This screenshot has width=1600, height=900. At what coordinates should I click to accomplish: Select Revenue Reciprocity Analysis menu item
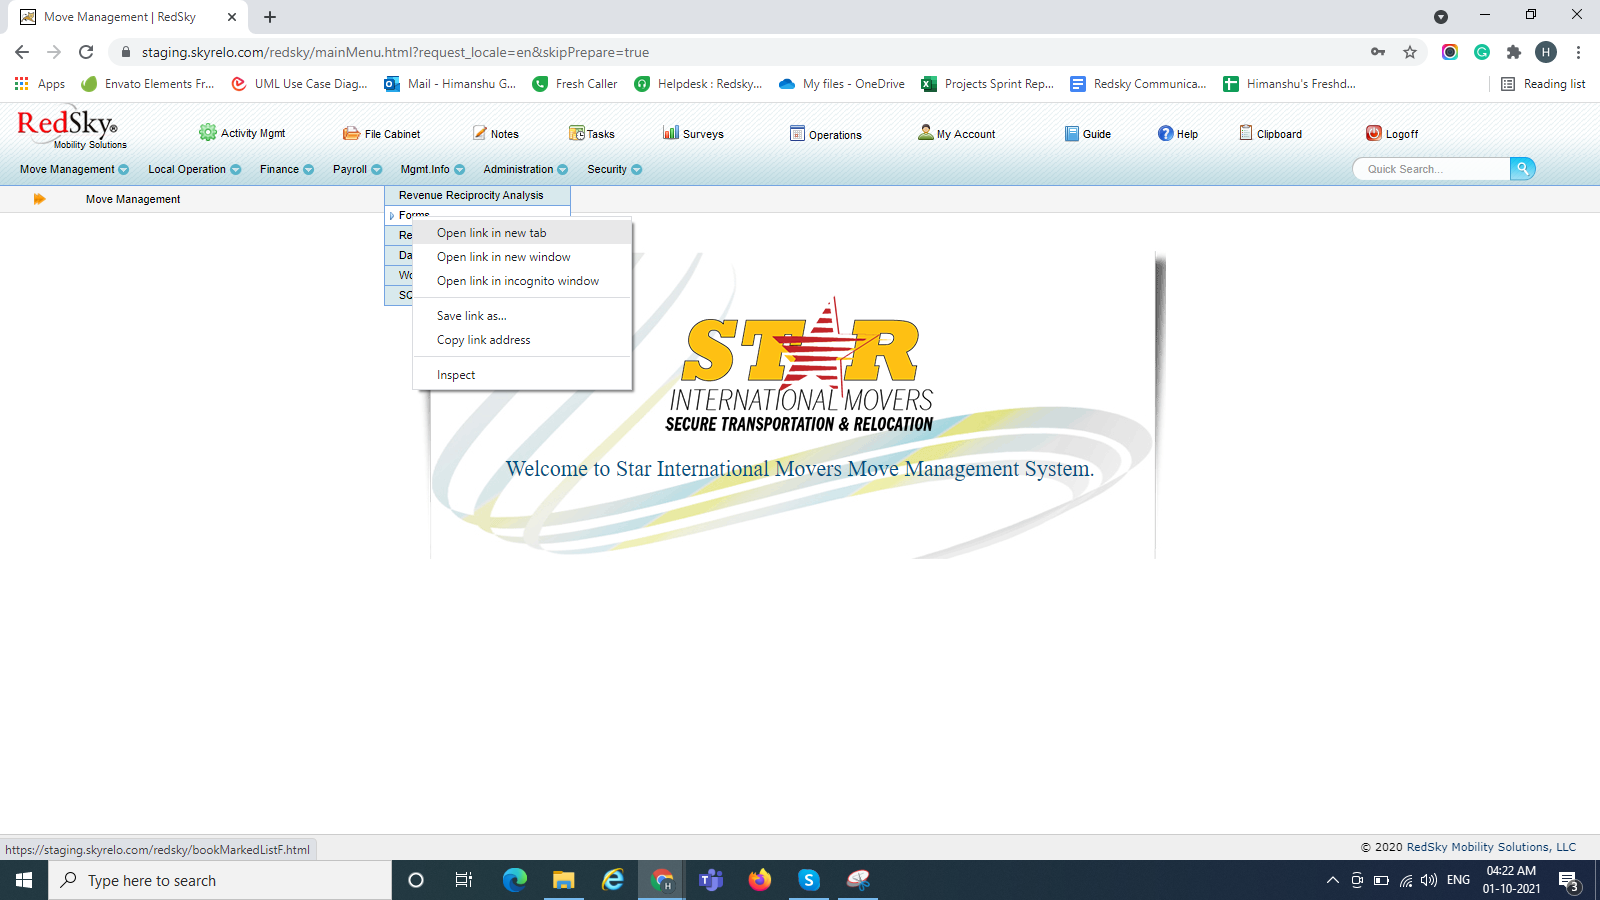[x=477, y=195]
